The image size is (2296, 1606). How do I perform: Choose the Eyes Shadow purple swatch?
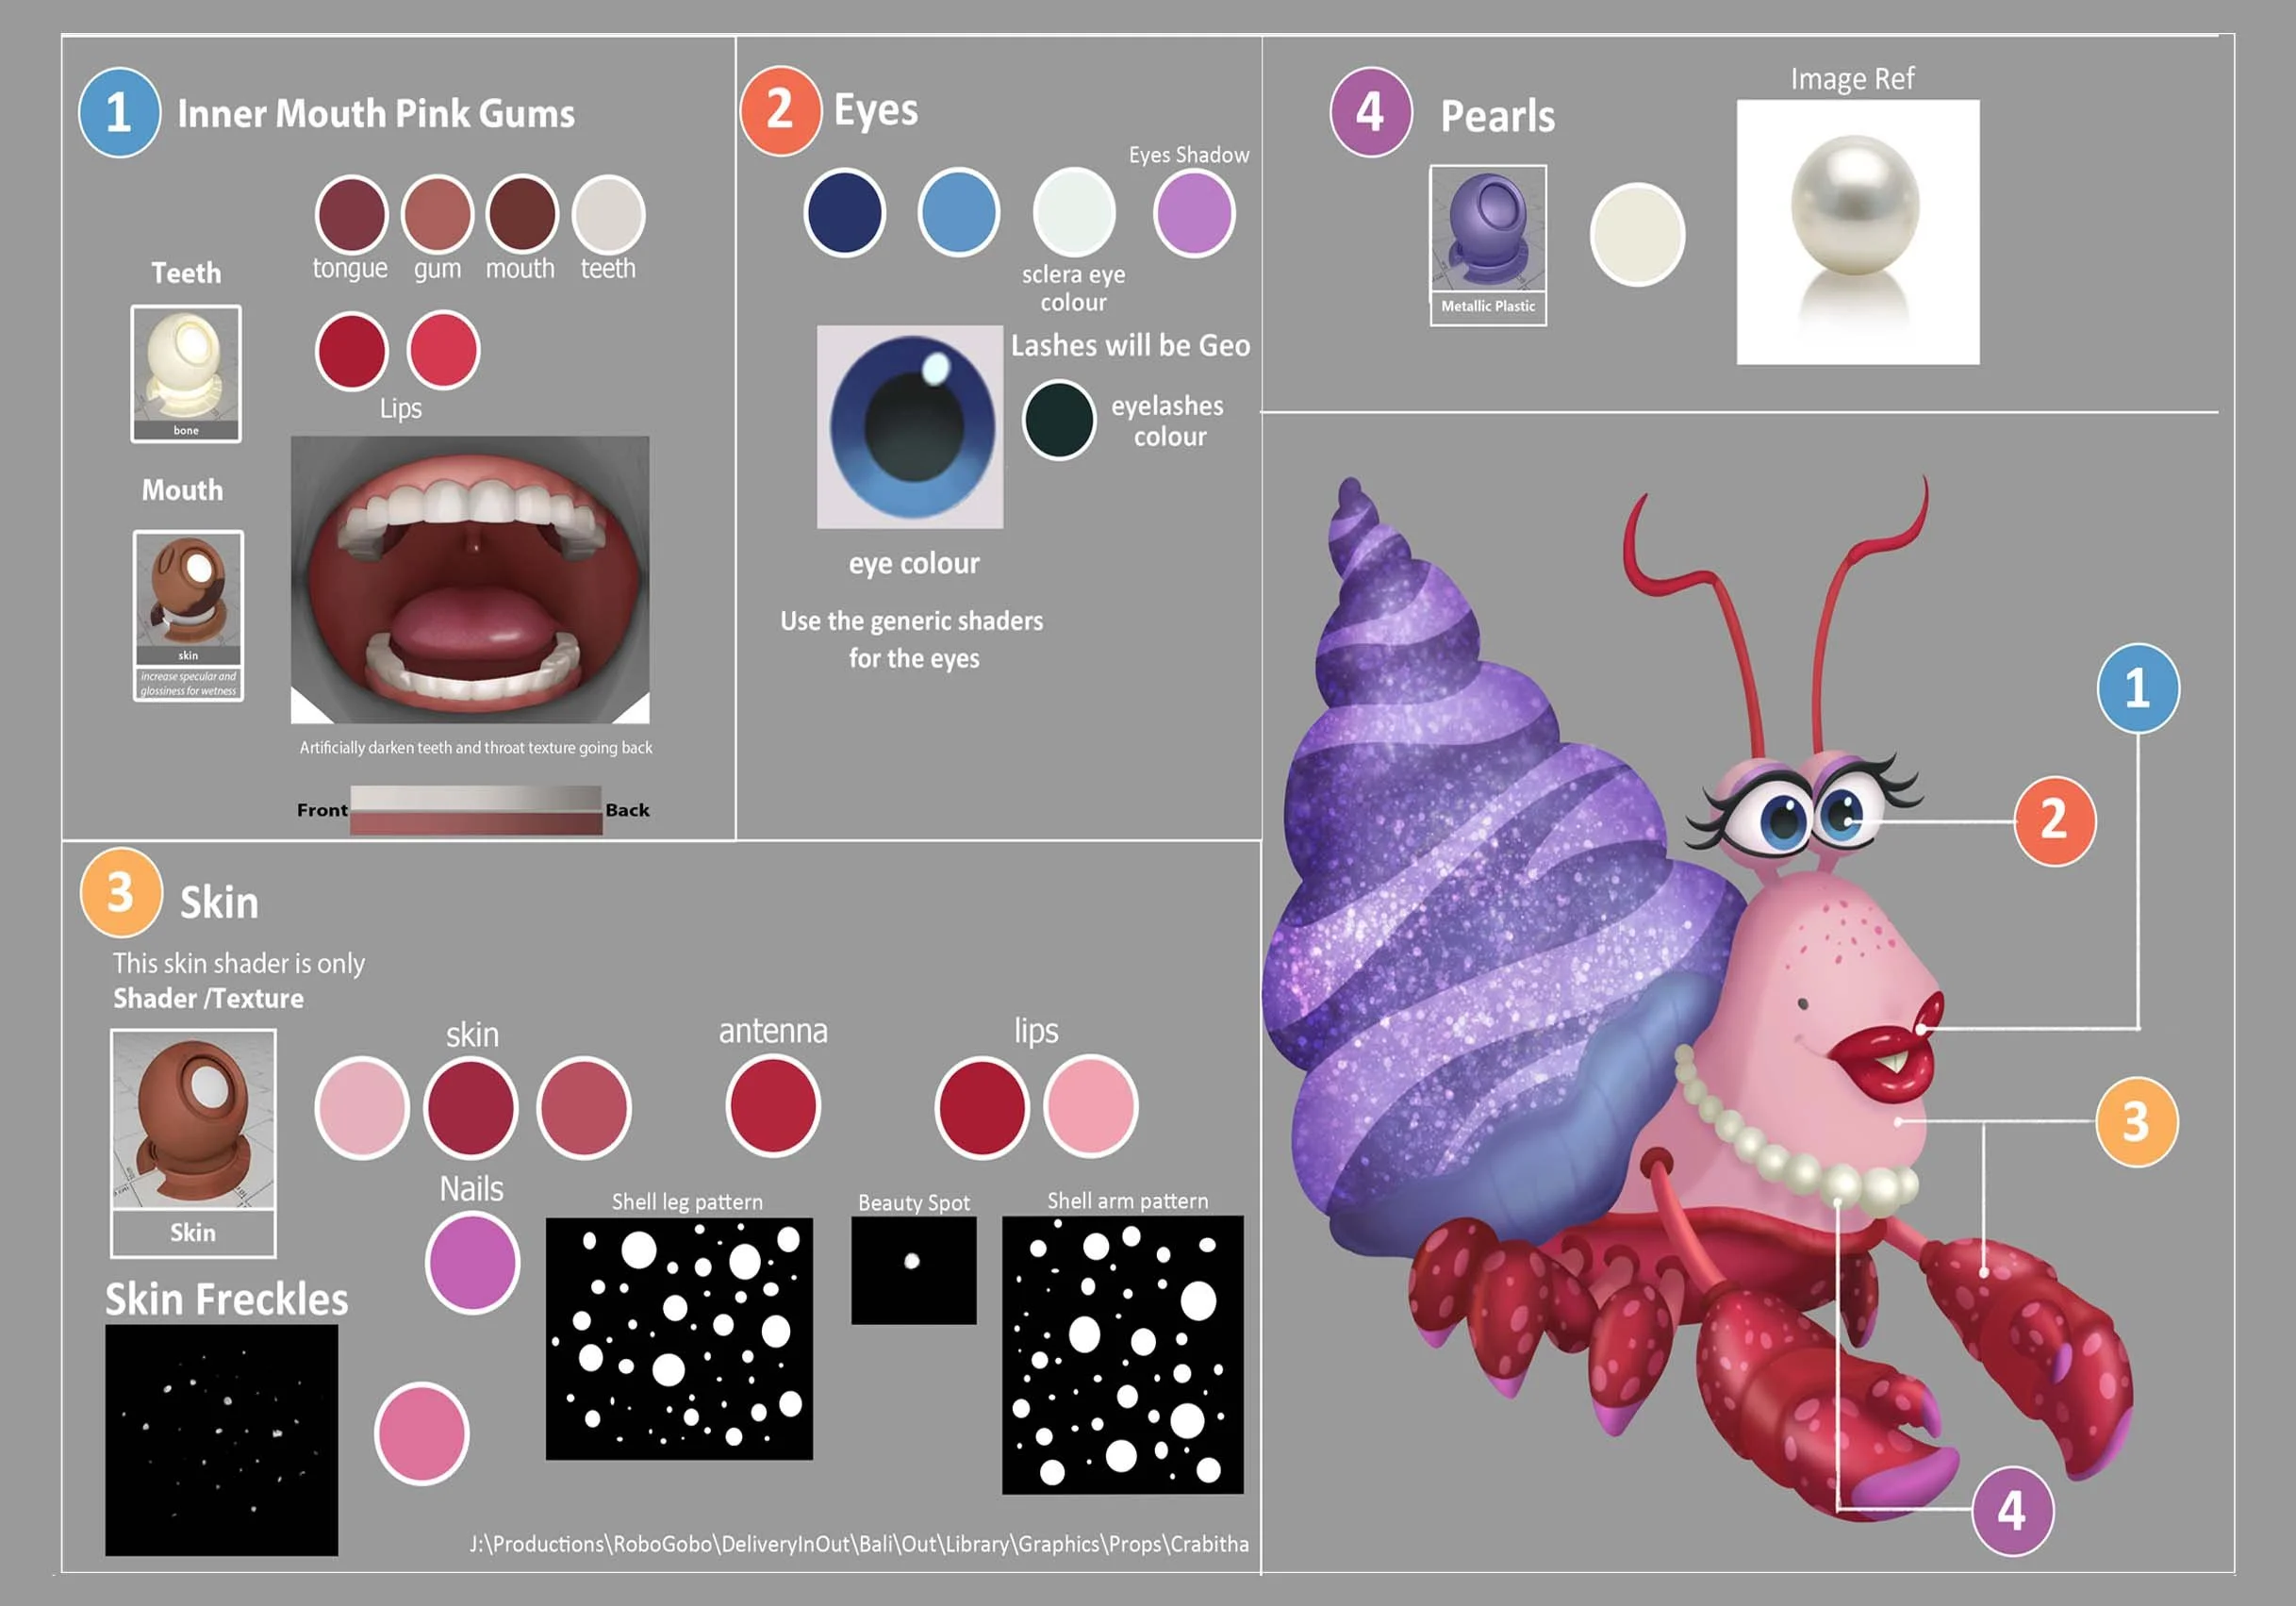(1194, 213)
